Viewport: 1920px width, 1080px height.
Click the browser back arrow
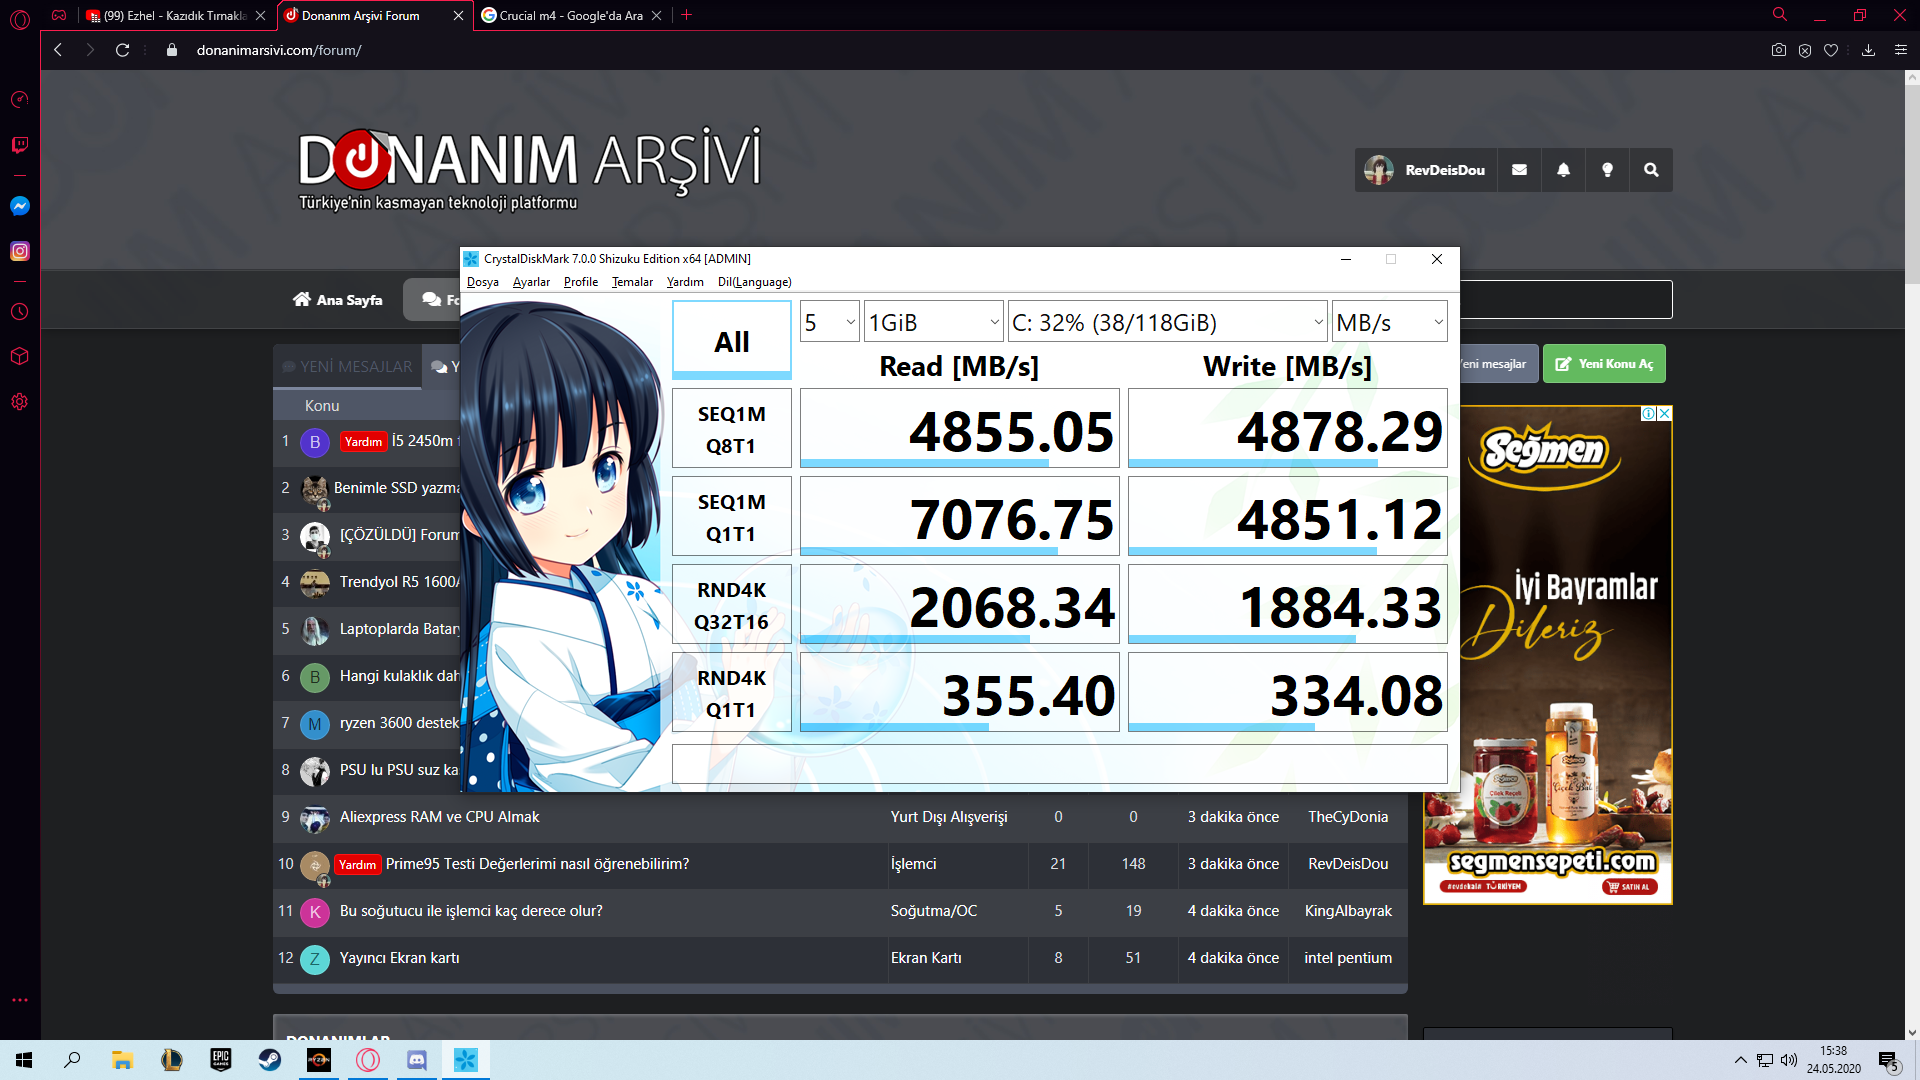point(58,50)
